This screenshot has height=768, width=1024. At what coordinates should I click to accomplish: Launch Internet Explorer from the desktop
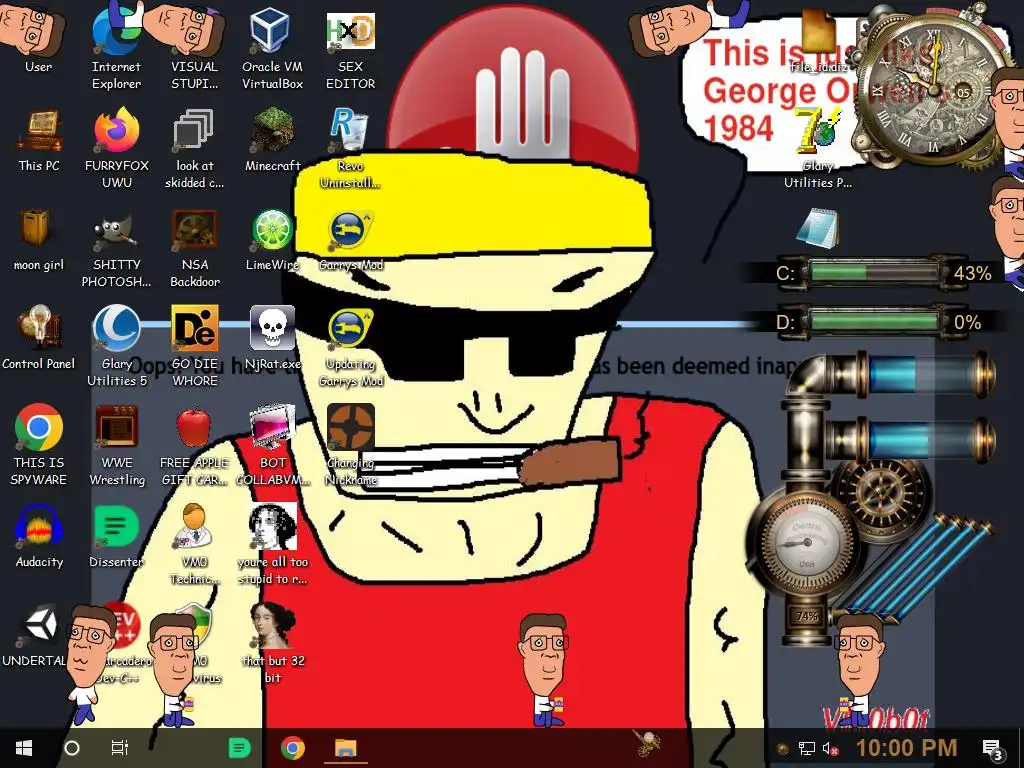(x=116, y=49)
